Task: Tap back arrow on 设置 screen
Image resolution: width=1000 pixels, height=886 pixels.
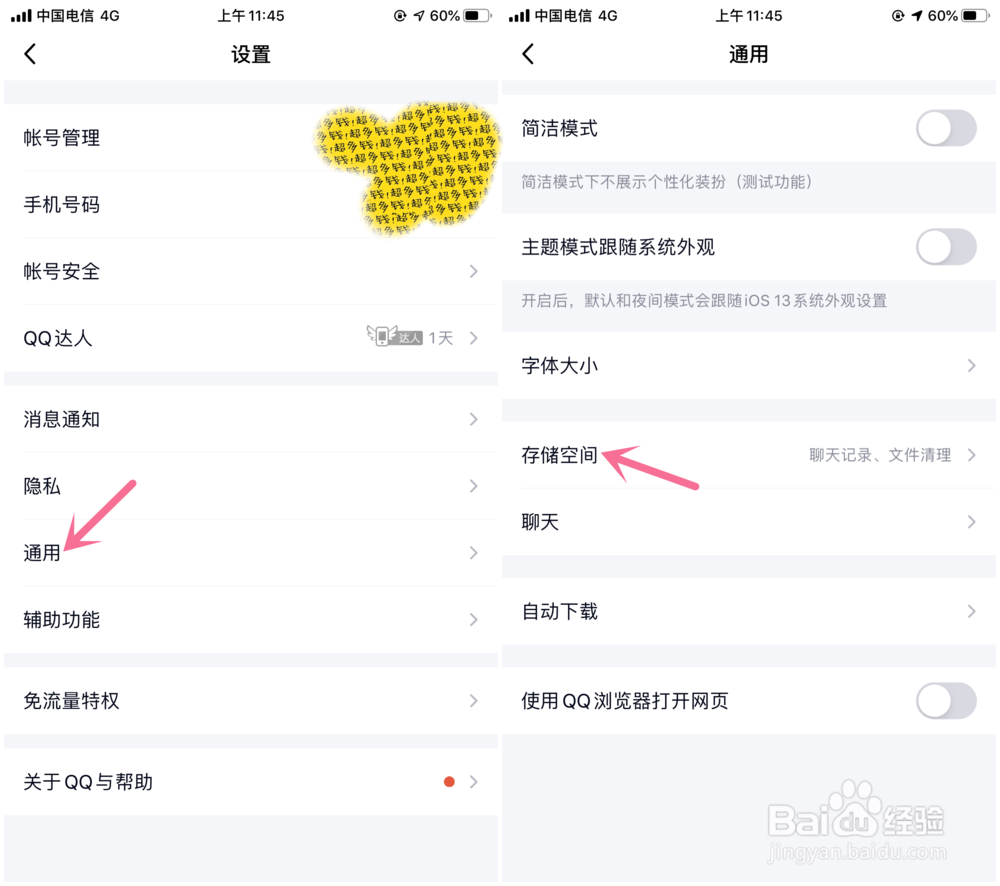Action: [30, 54]
